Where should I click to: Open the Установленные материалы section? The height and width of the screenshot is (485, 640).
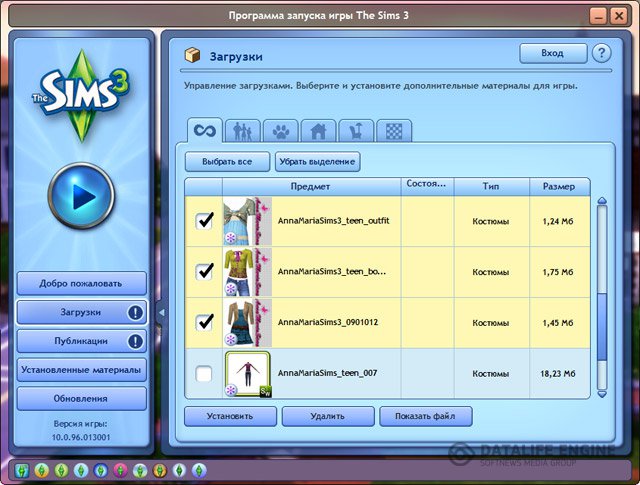tap(81, 370)
